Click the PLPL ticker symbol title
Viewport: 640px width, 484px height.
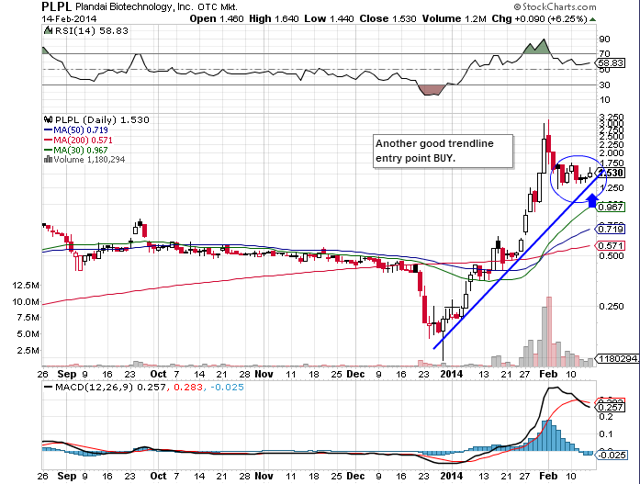coord(57,7)
